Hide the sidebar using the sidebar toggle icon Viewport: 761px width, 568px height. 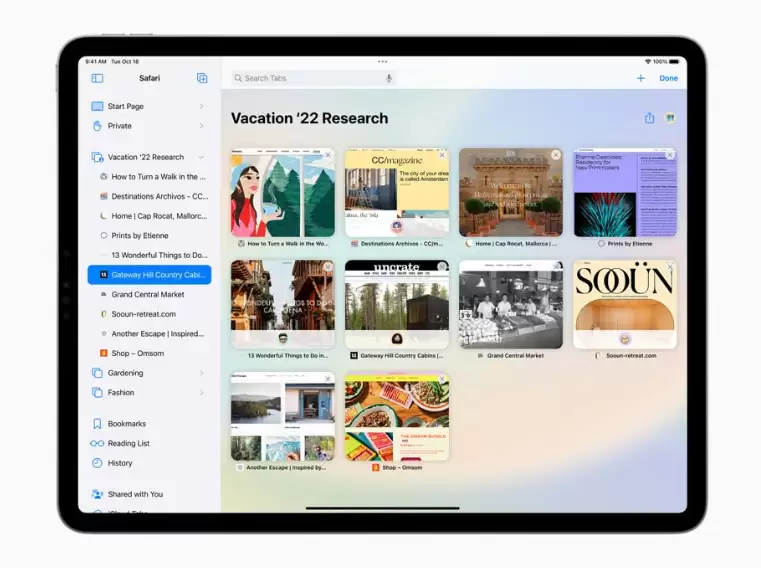97,78
